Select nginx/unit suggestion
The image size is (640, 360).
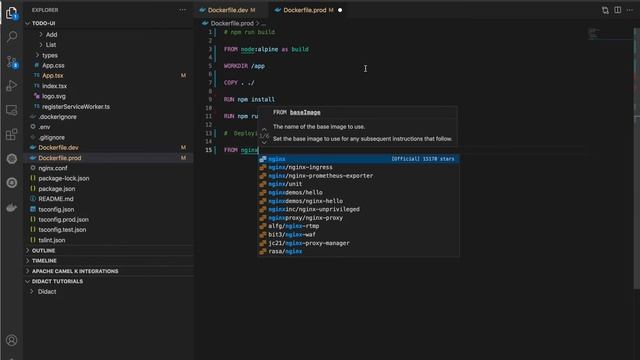[x=358, y=184]
